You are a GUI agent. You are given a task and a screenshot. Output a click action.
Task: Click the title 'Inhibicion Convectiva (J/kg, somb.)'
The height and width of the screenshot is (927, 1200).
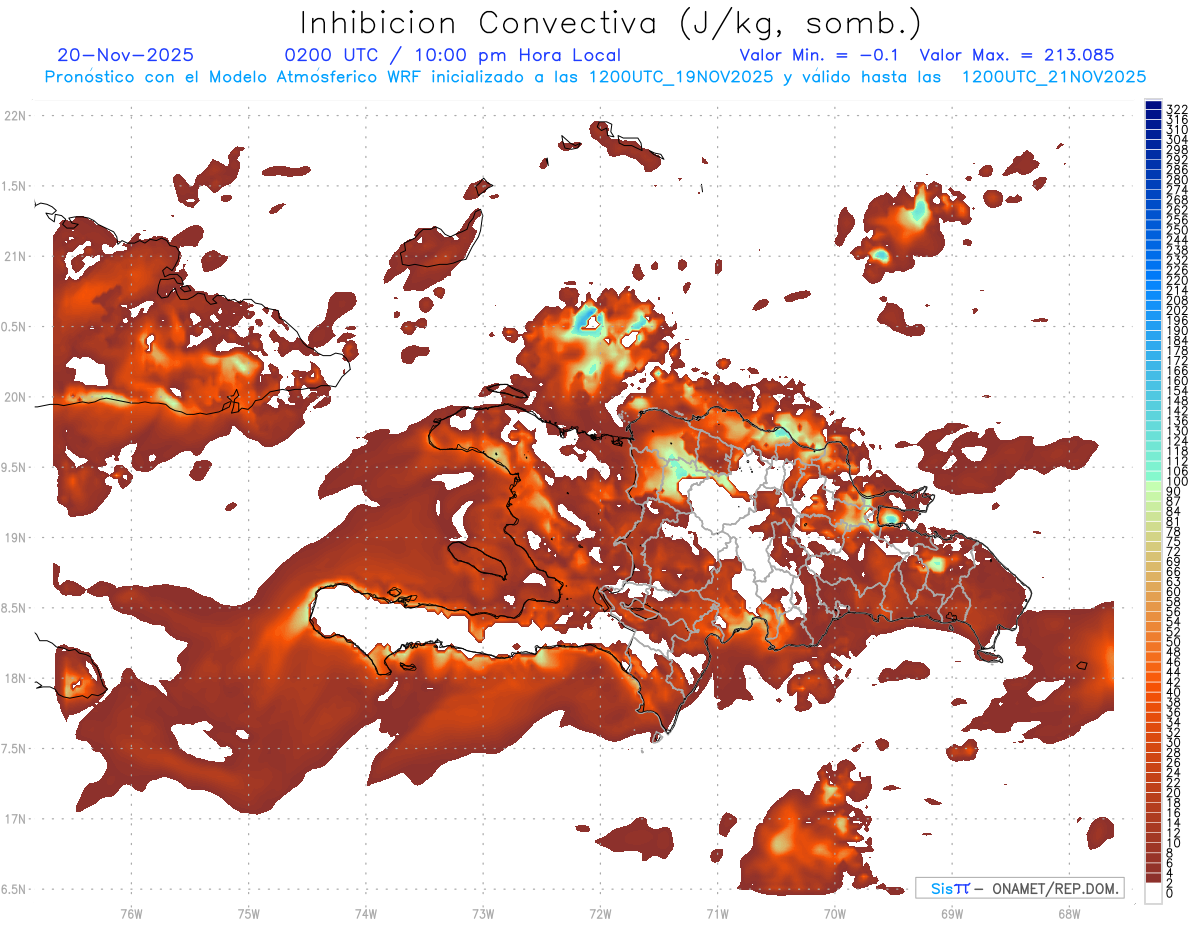[611, 23]
